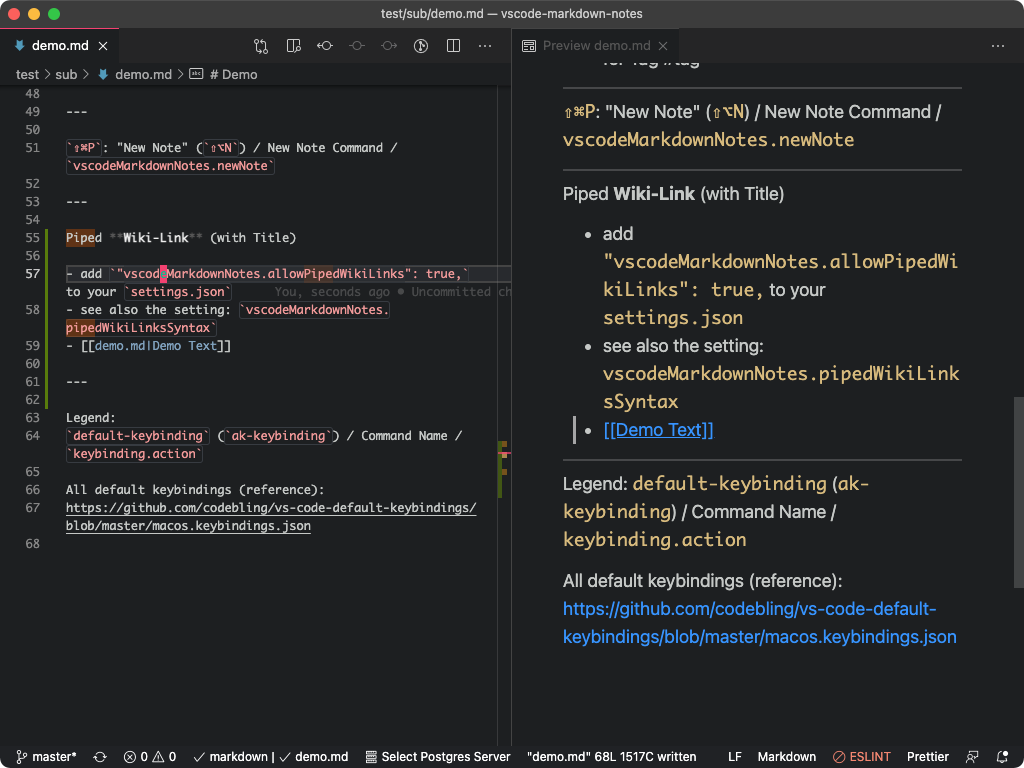The width and height of the screenshot is (1024, 768).
Task: Open Markdown language mode selector
Action: point(786,757)
